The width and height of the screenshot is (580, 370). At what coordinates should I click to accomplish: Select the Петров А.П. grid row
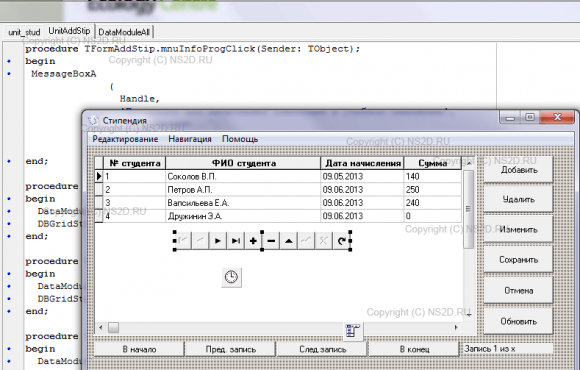(278, 190)
